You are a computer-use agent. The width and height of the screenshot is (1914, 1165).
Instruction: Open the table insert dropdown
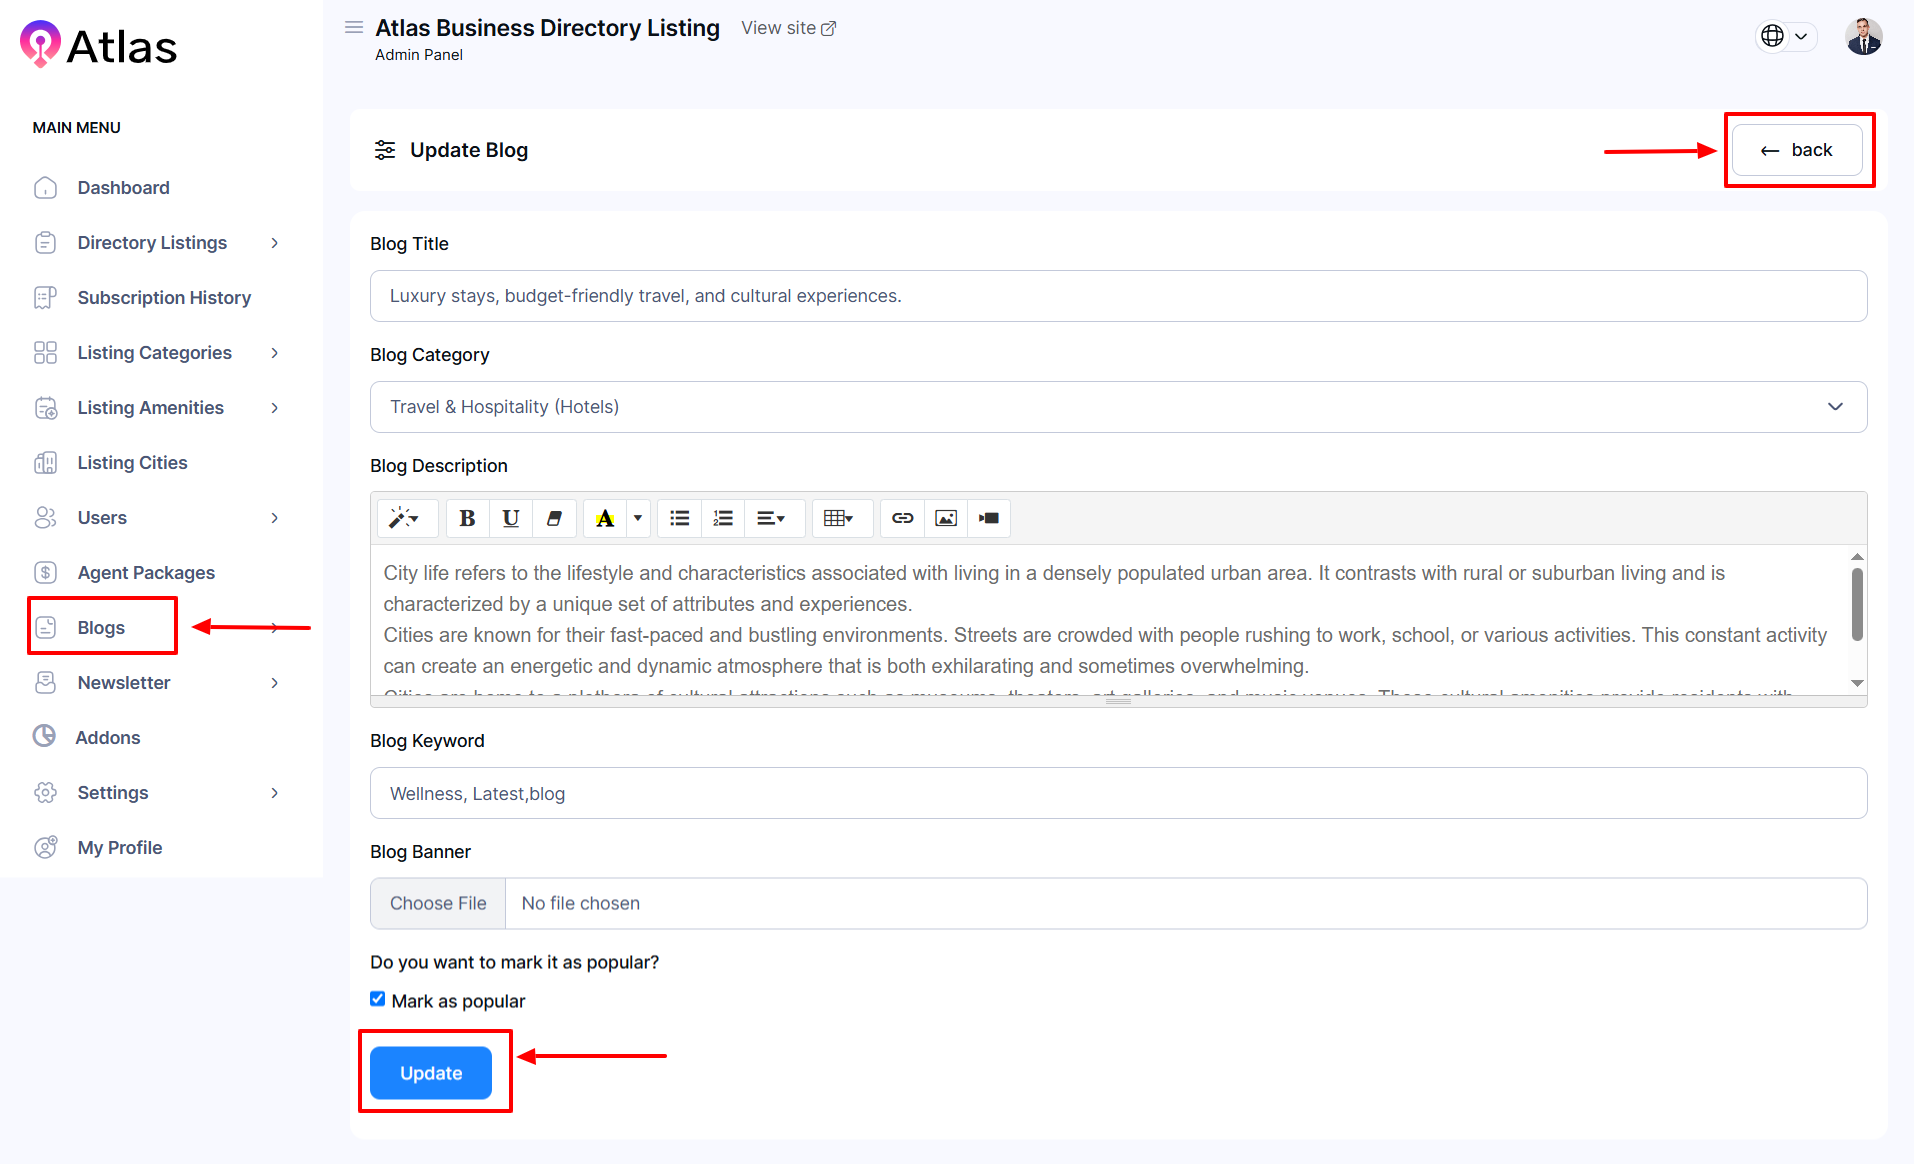pyautogui.click(x=838, y=518)
